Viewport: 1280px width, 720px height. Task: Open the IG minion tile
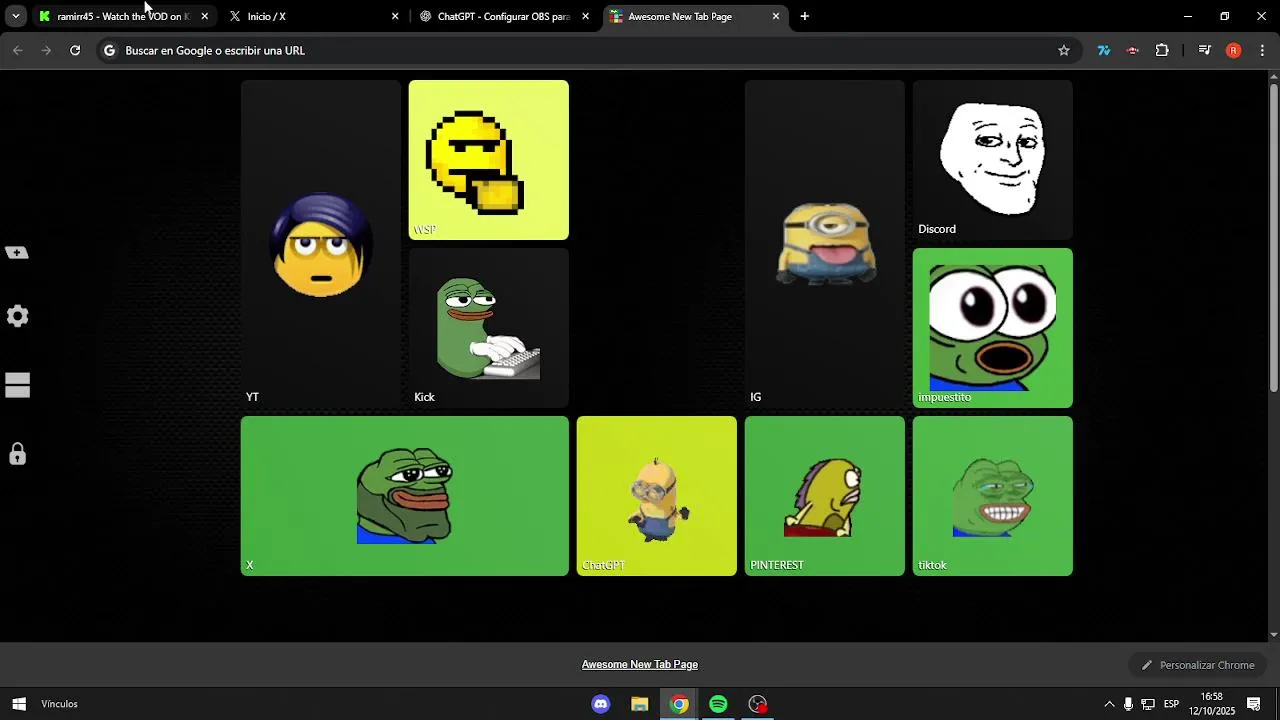(824, 244)
